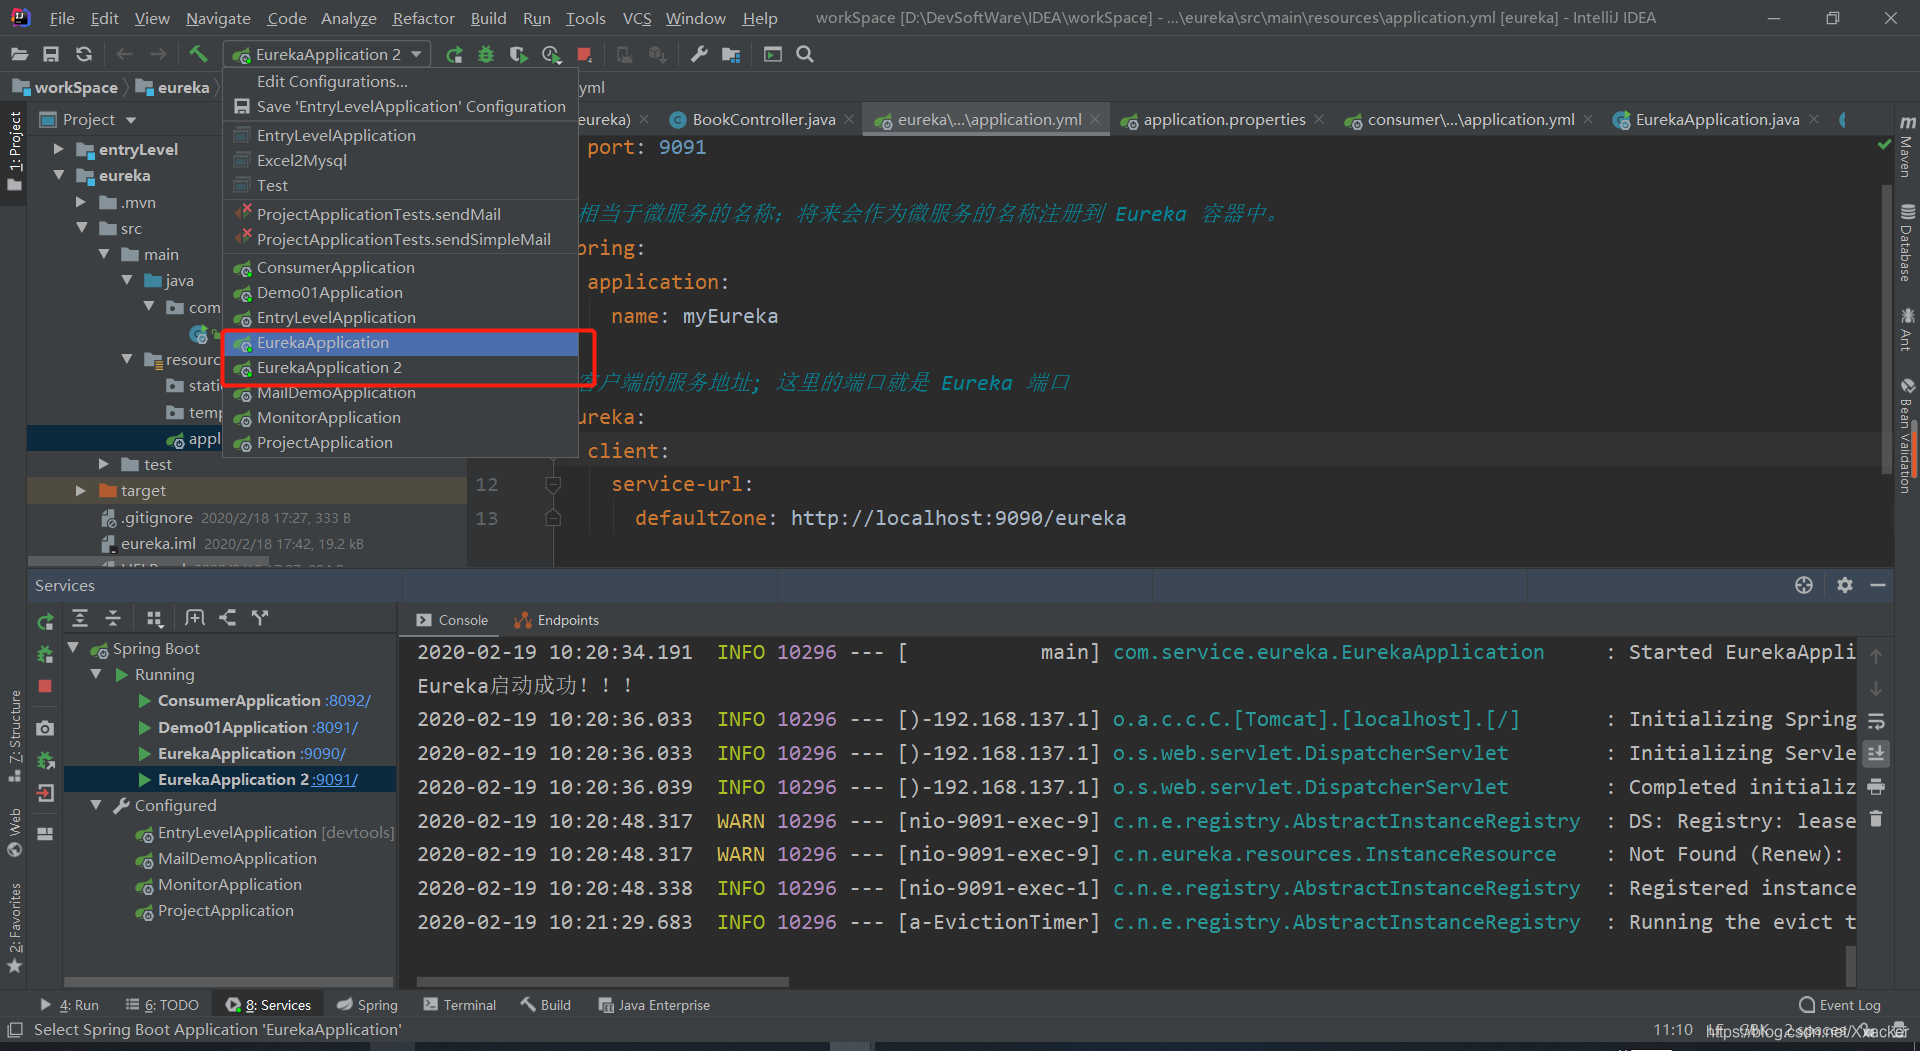Click the Add Service icon
The width and height of the screenshot is (1920, 1051).
tap(195, 618)
